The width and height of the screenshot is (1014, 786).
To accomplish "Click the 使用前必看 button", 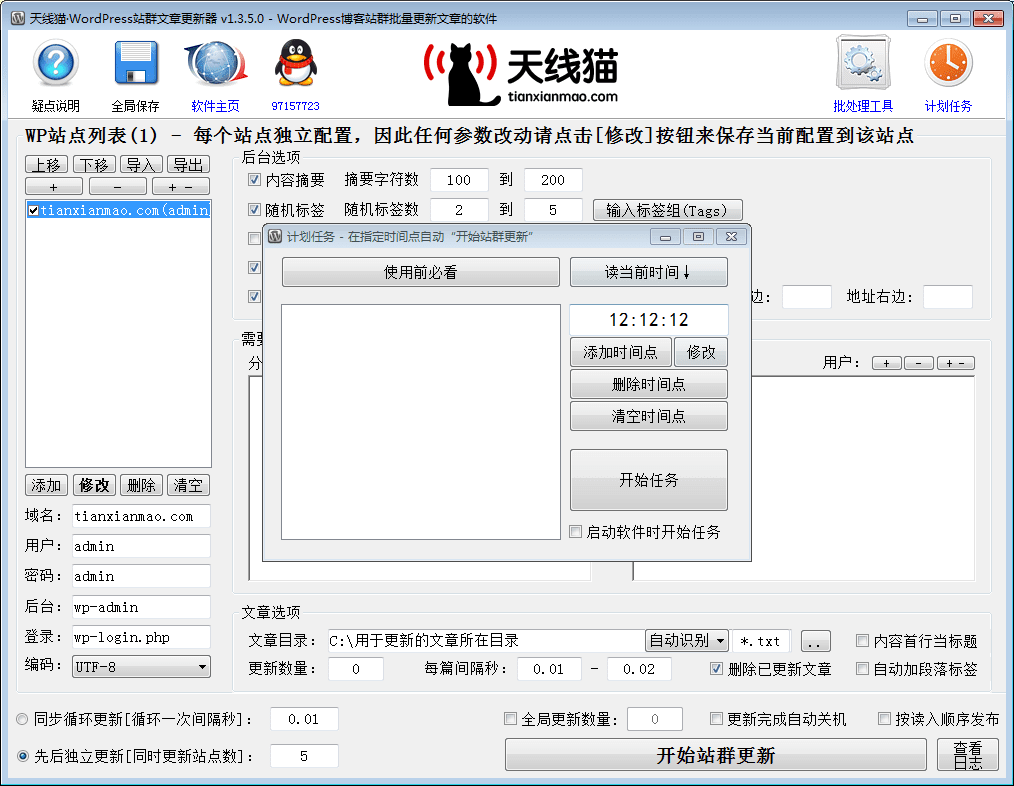I will coord(421,272).
